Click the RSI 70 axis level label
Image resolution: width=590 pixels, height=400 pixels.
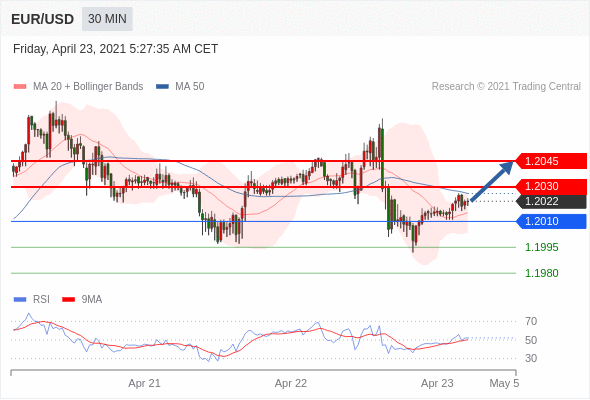click(531, 321)
